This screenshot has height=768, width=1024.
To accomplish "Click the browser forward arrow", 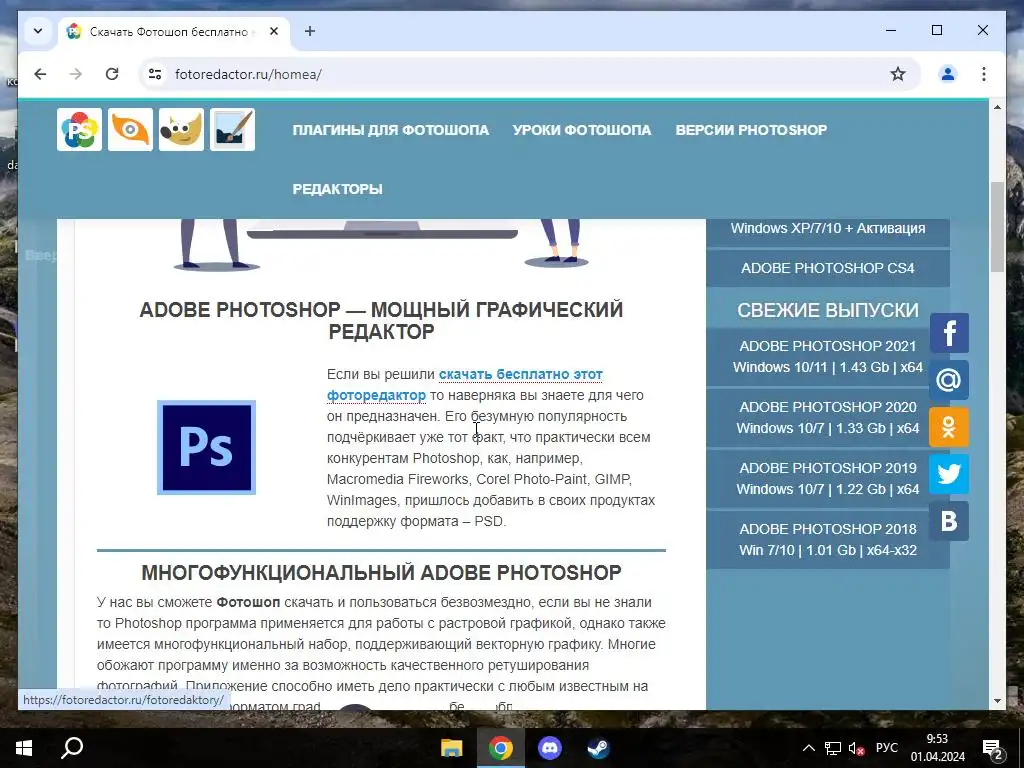I will coord(76,74).
